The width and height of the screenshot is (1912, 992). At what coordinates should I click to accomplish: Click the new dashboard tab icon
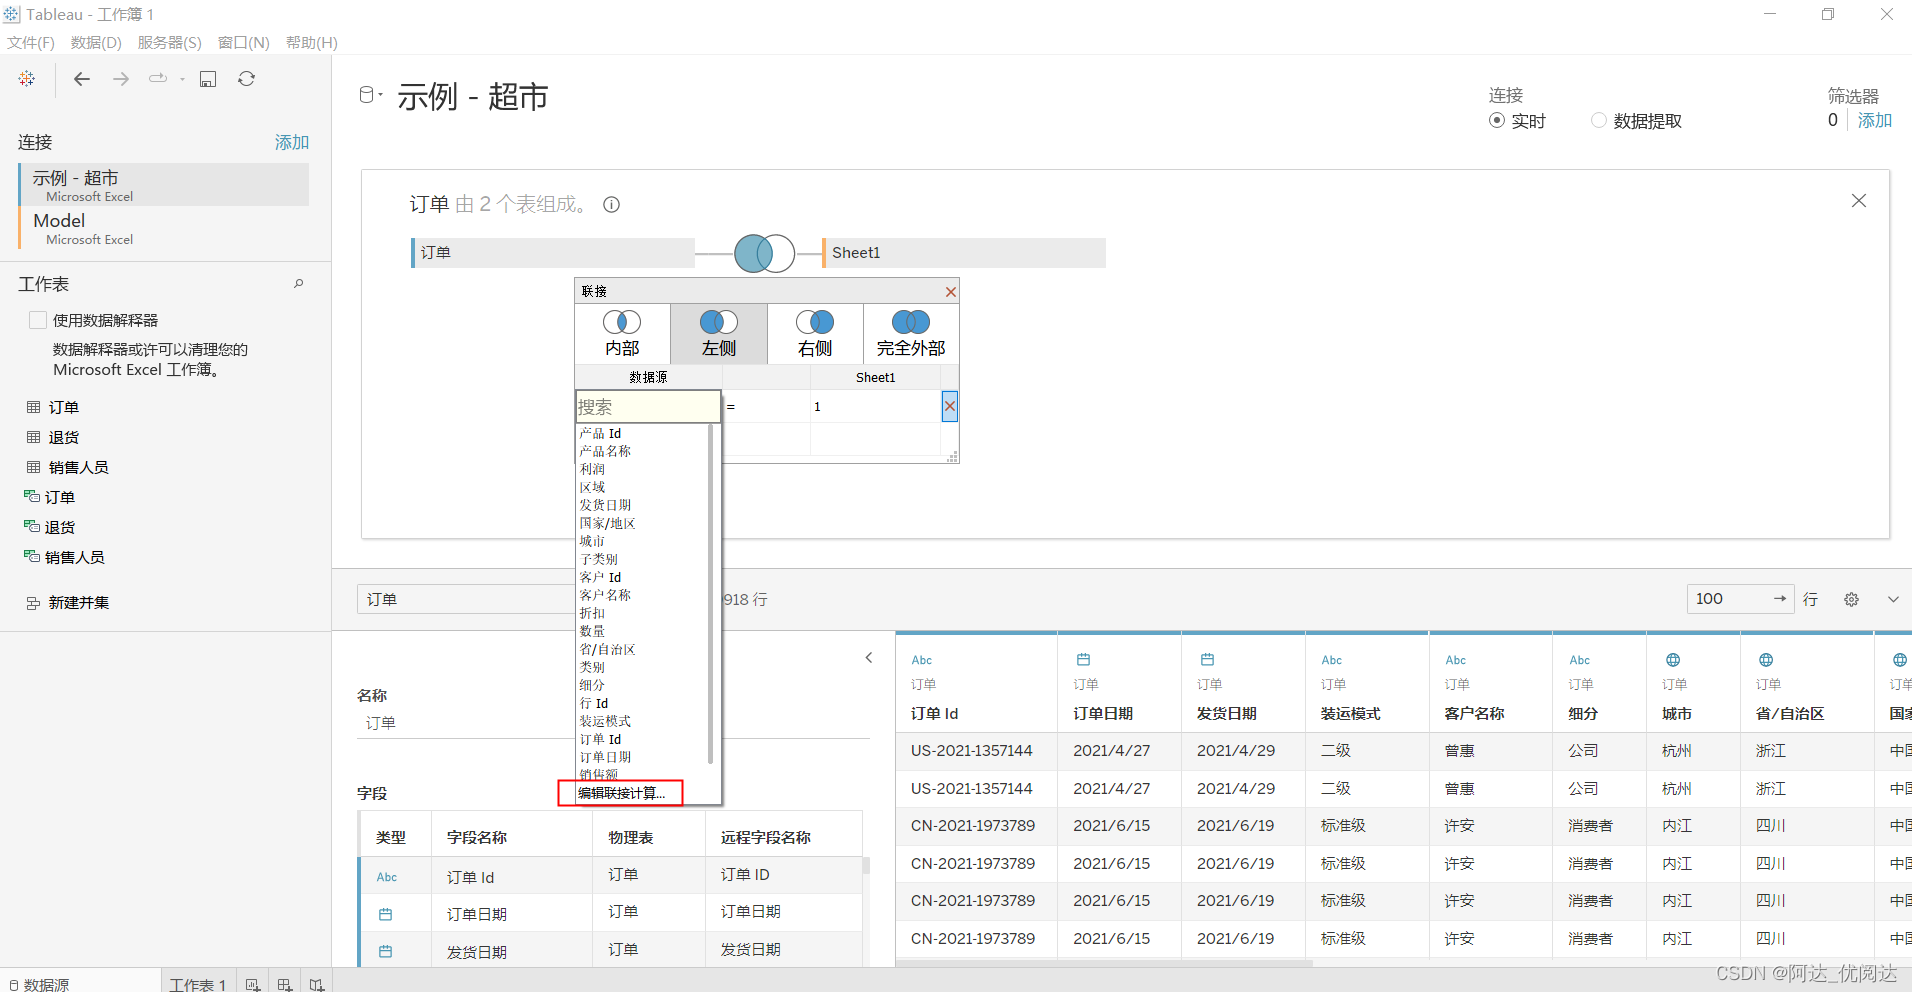pyautogui.click(x=285, y=984)
